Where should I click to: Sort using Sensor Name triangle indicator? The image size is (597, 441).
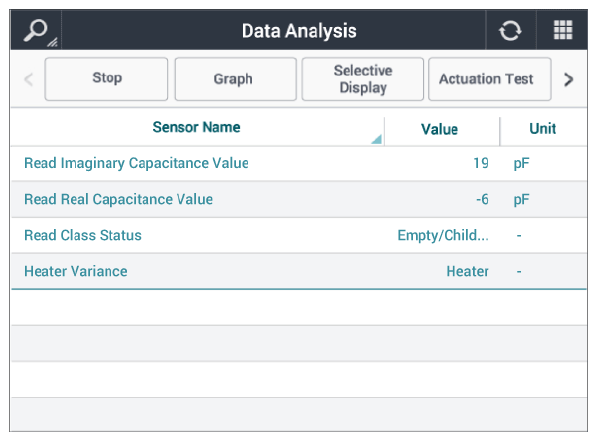[x=376, y=139]
